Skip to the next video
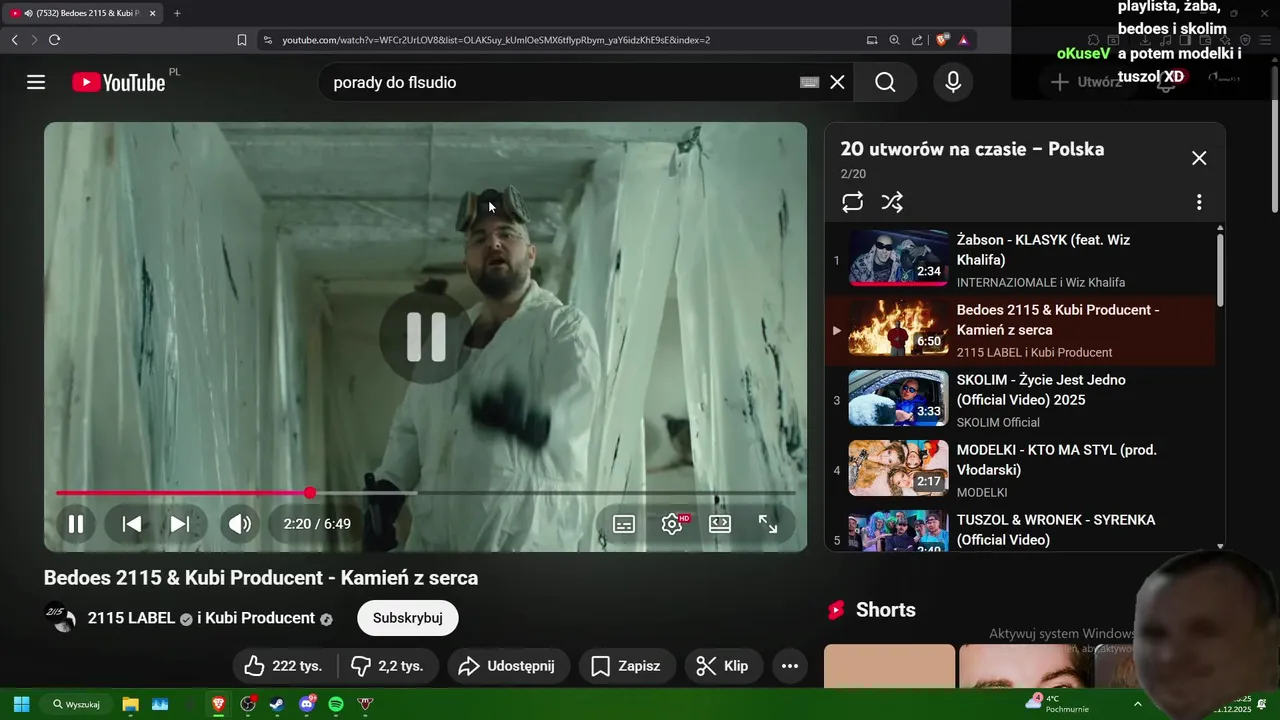 (180, 524)
